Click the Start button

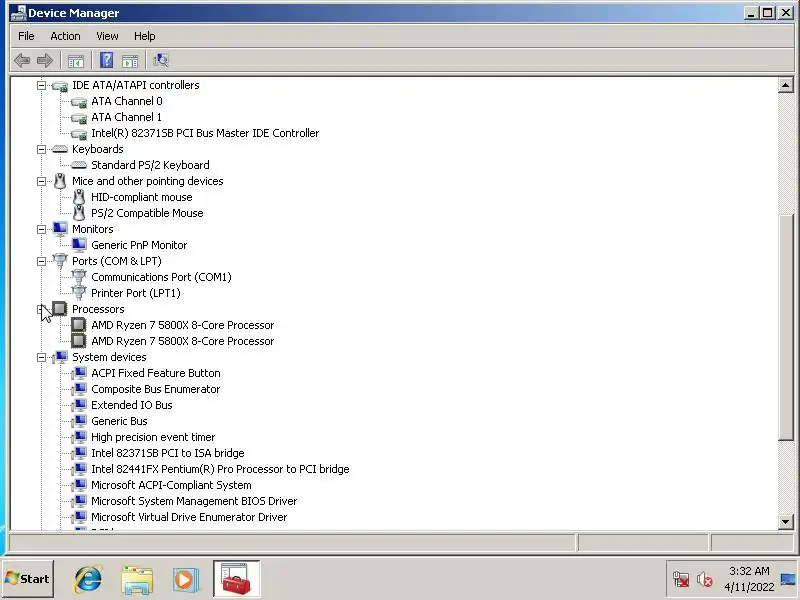tap(28, 579)
